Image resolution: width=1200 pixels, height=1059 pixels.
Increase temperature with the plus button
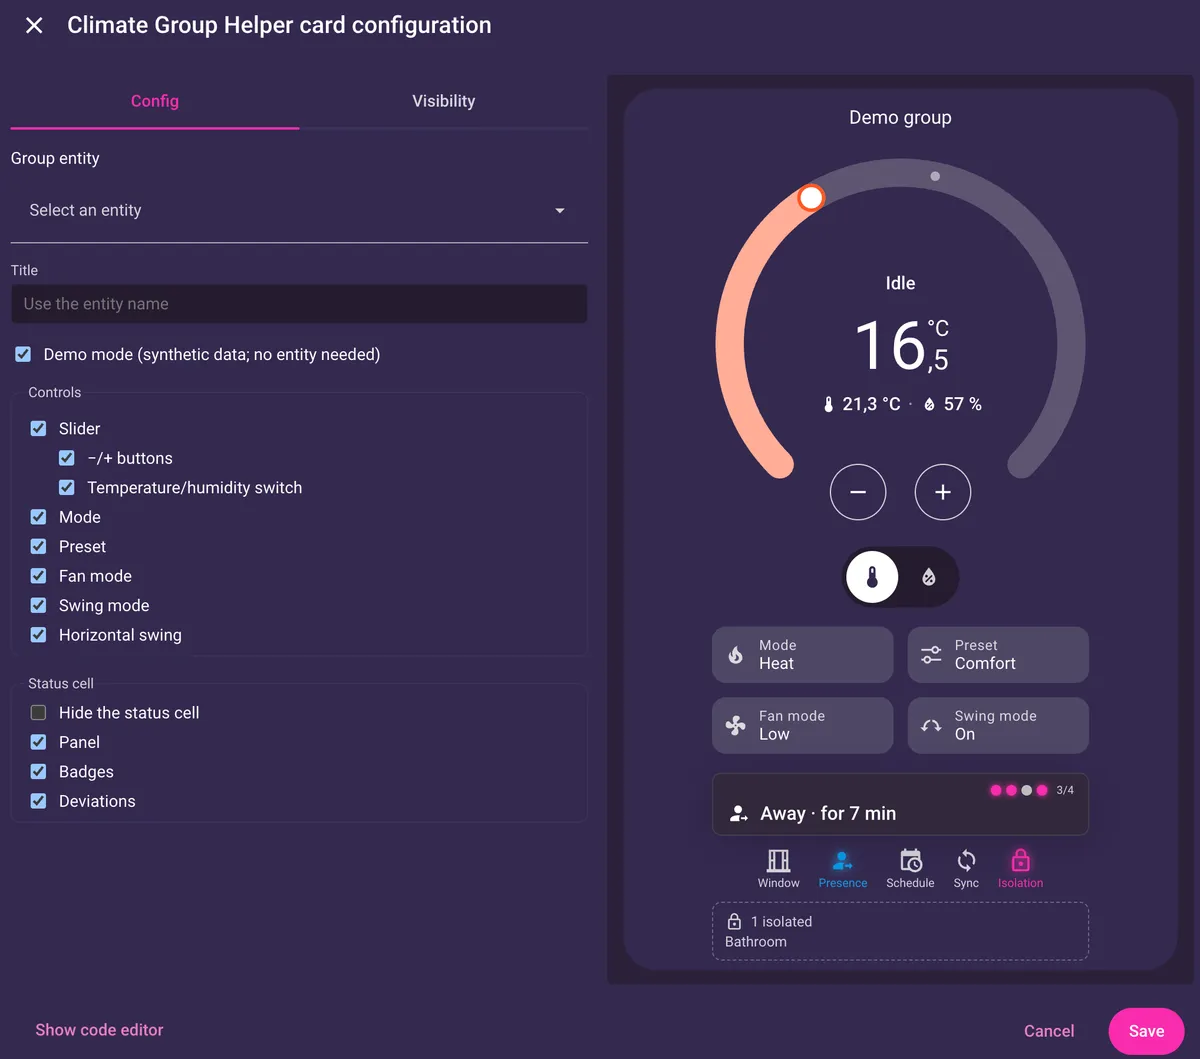(x=943, y=492)
